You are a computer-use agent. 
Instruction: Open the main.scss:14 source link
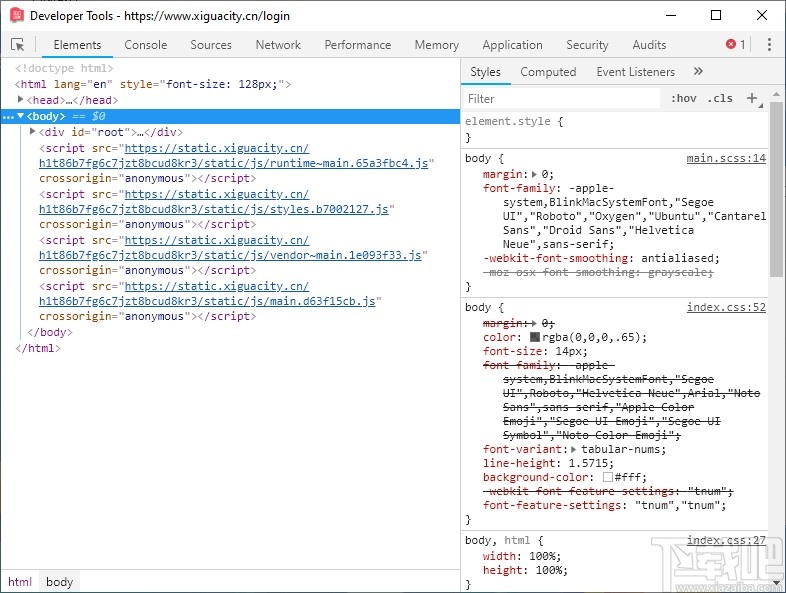(725, 159)
